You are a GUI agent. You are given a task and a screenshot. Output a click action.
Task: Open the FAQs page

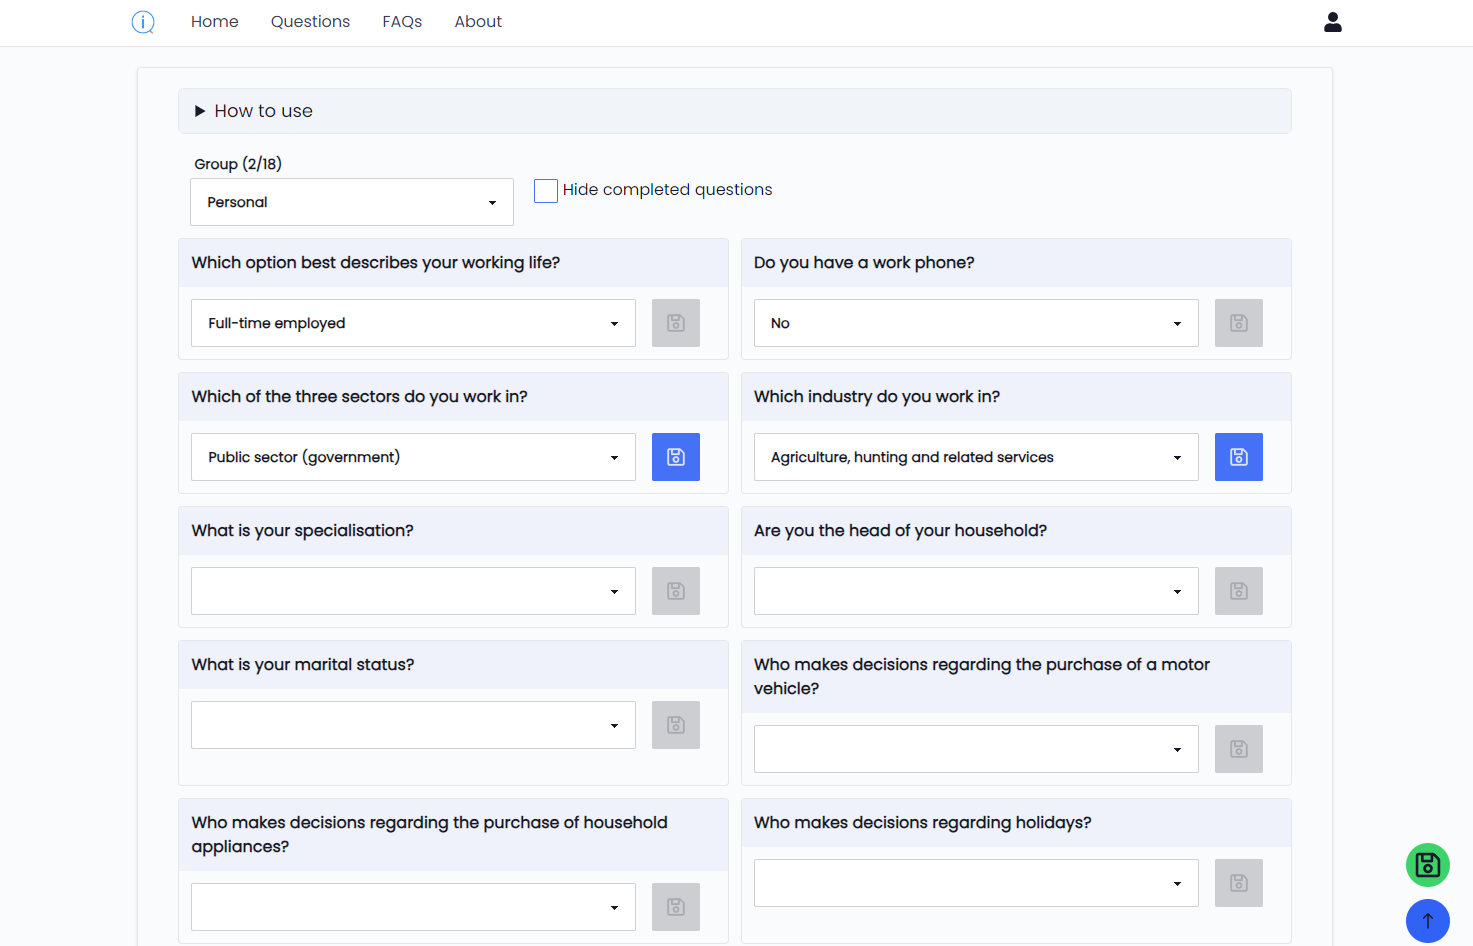click(402, 22)
